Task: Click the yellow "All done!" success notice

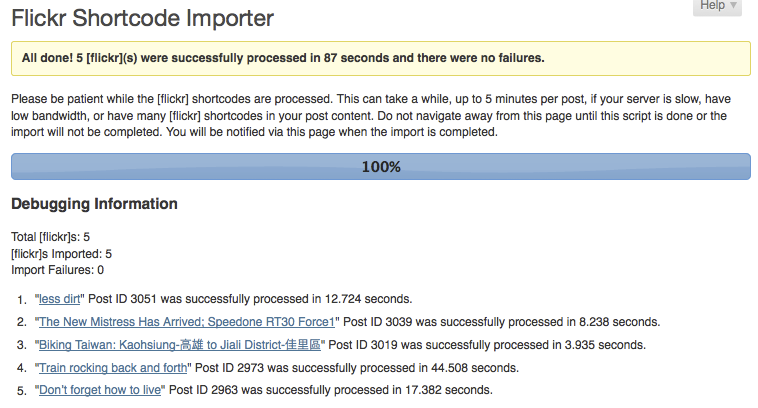Action: (x=381, y=58)
